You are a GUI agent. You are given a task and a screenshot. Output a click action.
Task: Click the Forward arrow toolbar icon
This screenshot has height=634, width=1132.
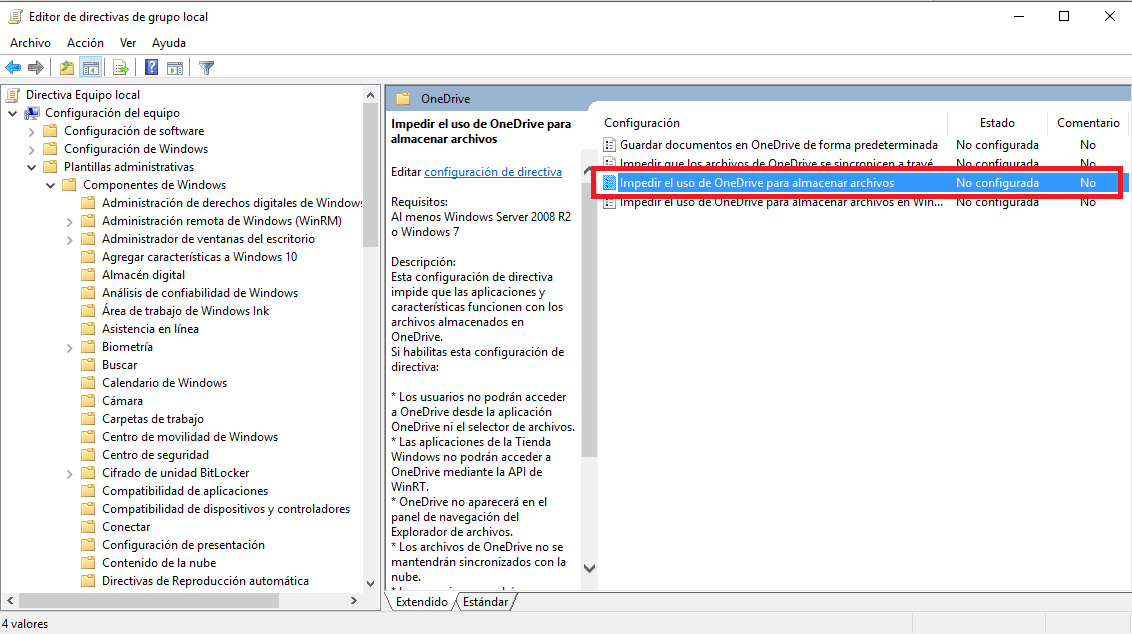point(35,68)
